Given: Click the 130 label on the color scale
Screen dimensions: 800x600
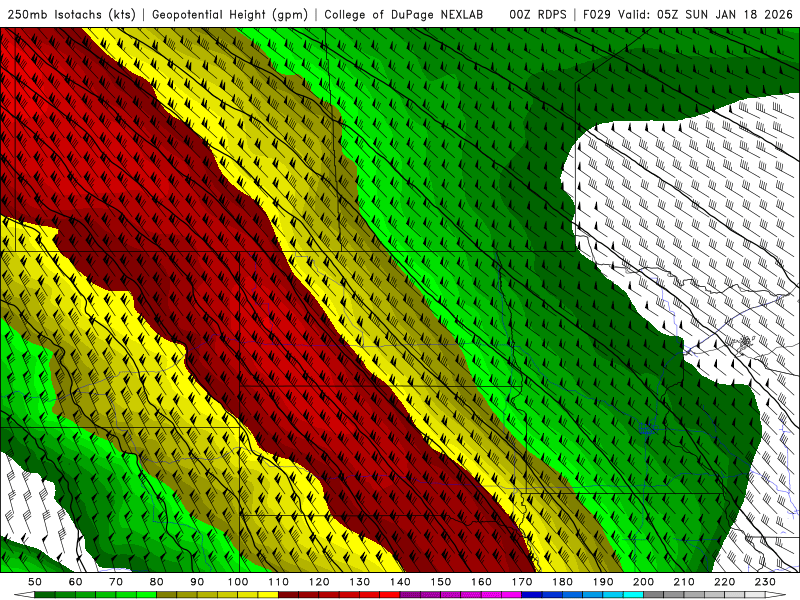Looking at the screenshot, I should coord(360,582).
